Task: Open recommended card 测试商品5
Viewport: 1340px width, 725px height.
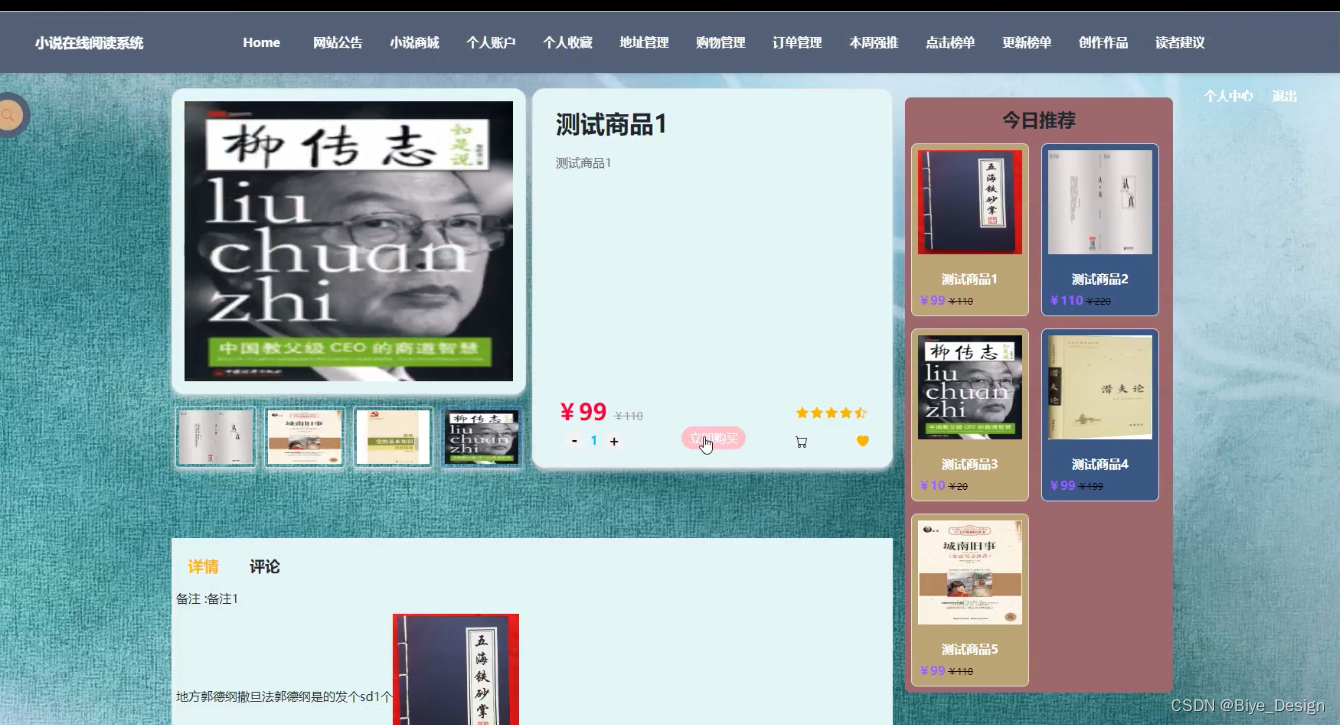Action: tap(970, 600)
